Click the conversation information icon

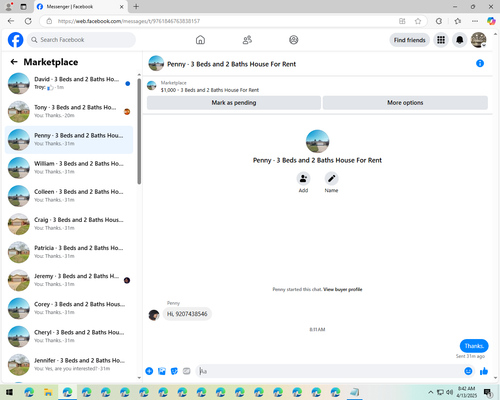(480, 63)
